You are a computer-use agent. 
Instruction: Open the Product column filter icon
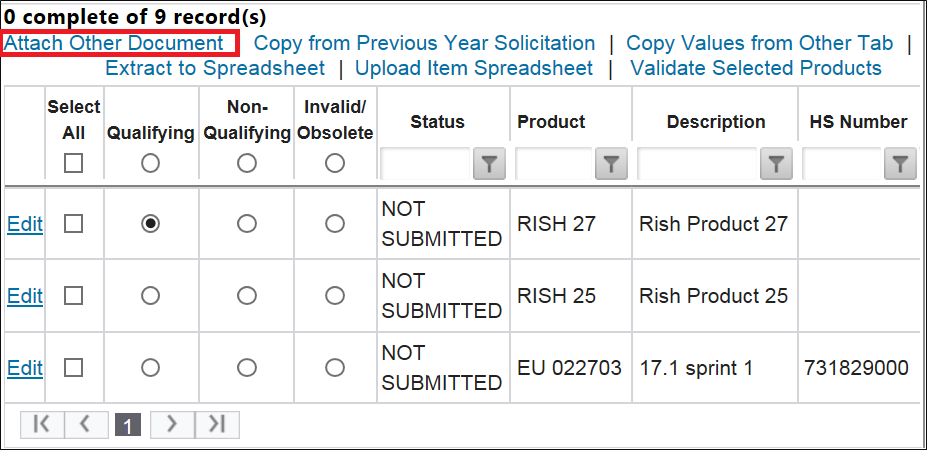(611, 164)
